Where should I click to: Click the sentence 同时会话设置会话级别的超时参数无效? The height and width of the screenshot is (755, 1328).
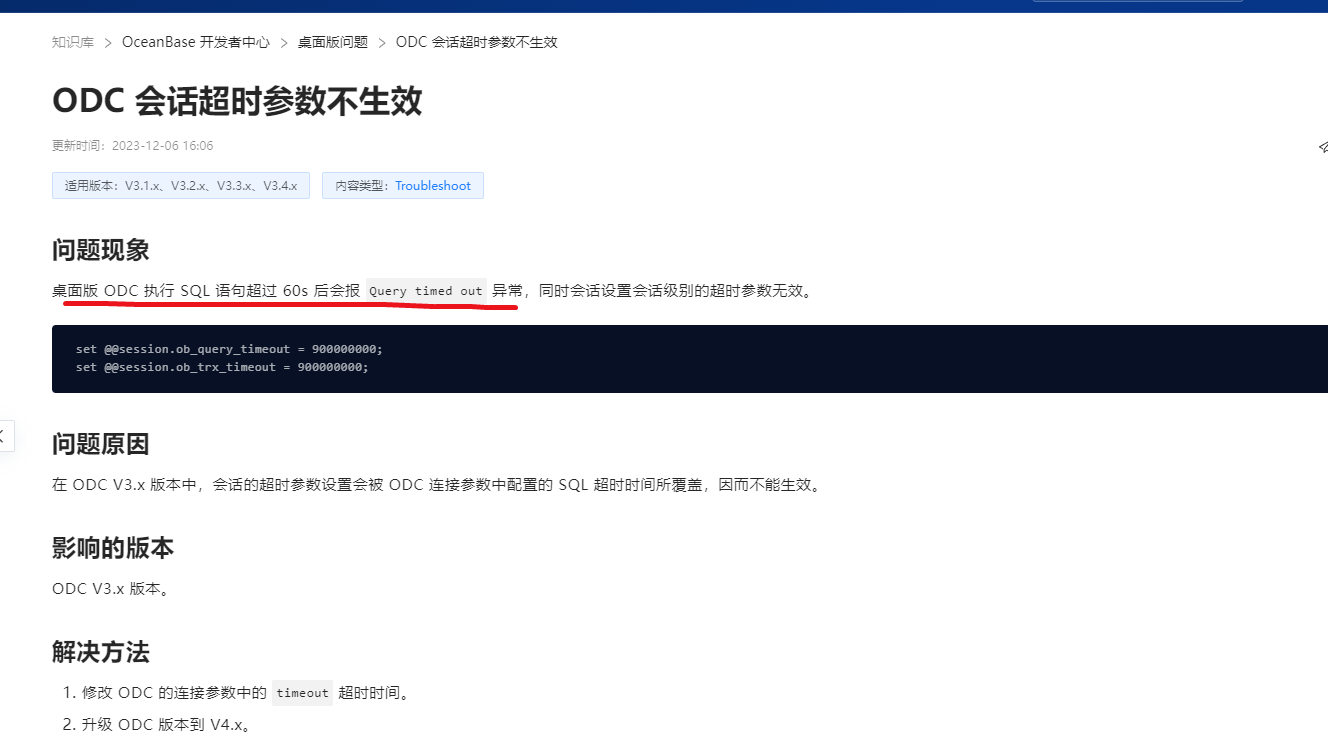point(675,291)
